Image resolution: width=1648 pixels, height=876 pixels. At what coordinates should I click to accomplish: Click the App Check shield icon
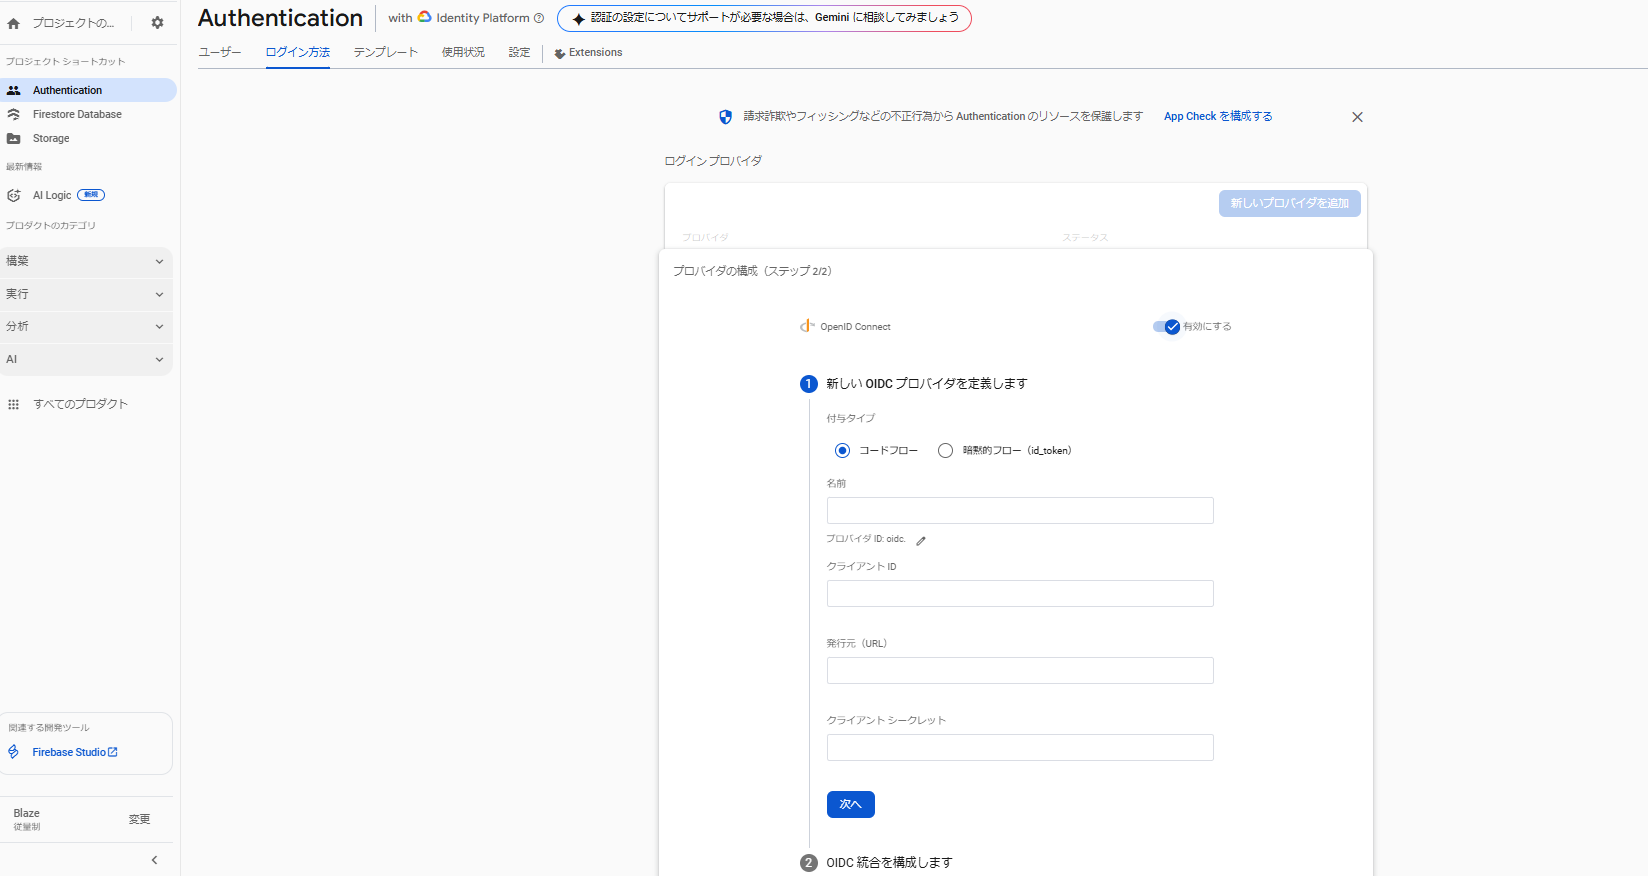click(x=726, y=117)
